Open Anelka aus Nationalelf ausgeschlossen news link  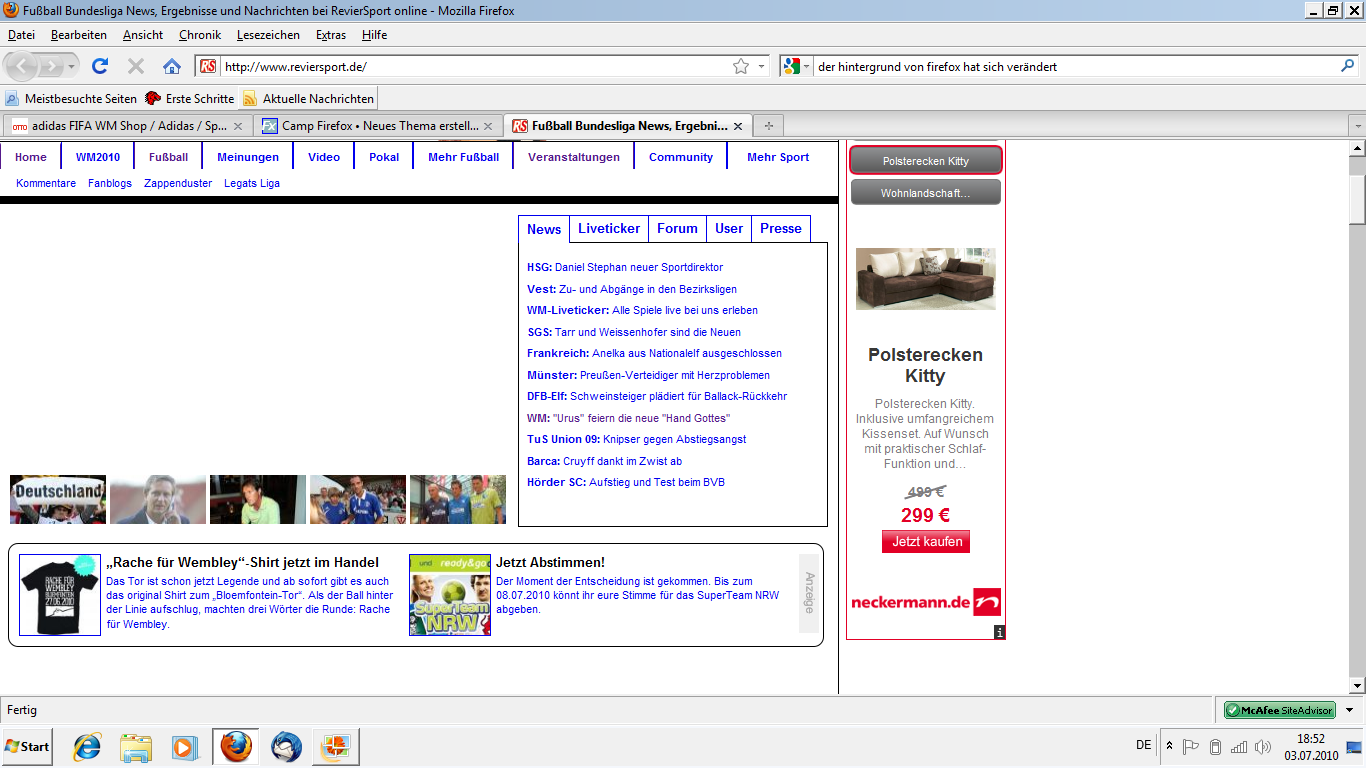coord(686,353)
